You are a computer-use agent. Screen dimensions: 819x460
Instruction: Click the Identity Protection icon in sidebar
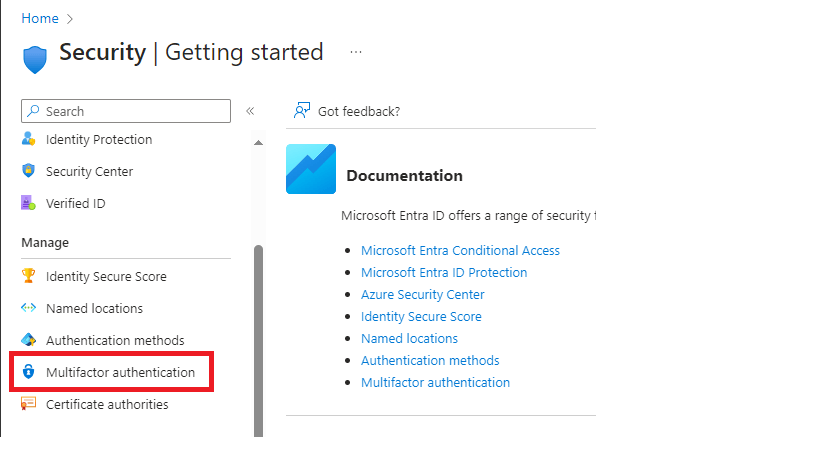(28, 140)
